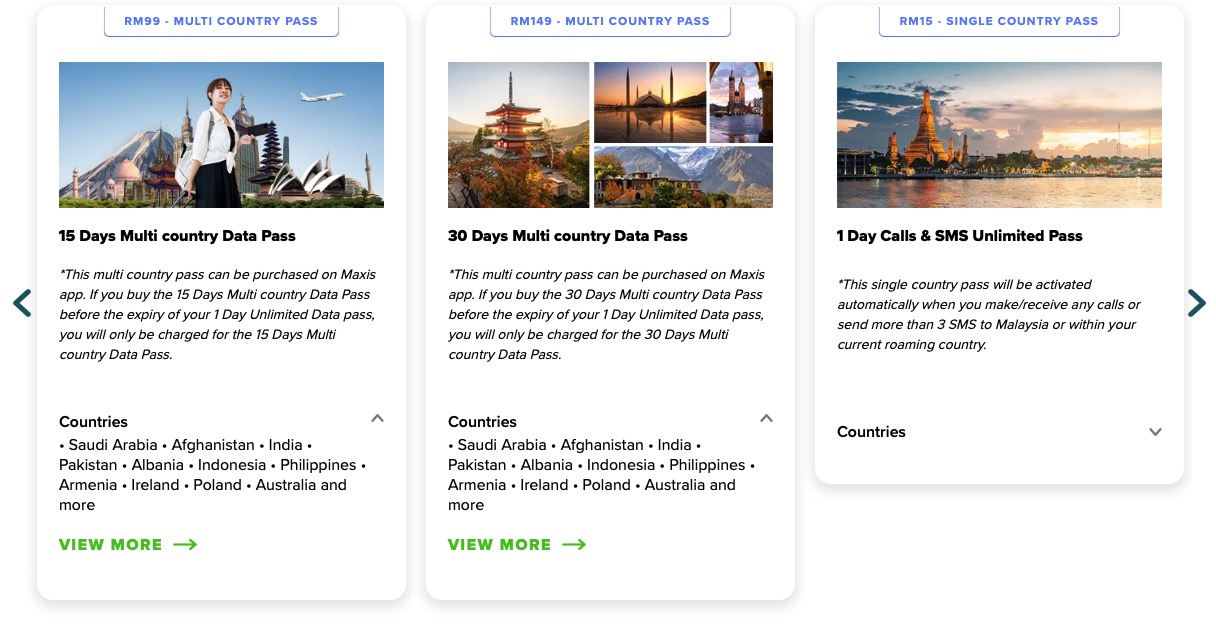Select RM99 Multi Country Pass label
Viewport: 1216px width, 625px height.
[221, 21]
